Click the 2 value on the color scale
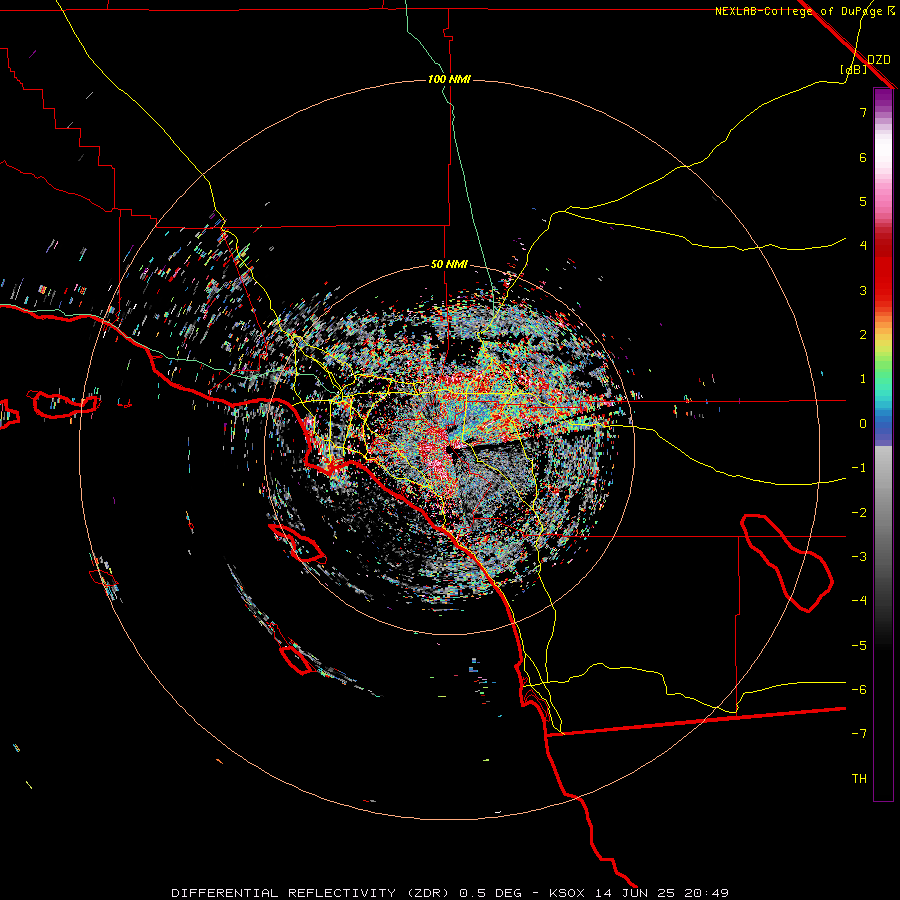The width and height of the screenshot is (900, 900). pyautogui.click(x=863, y=335)
